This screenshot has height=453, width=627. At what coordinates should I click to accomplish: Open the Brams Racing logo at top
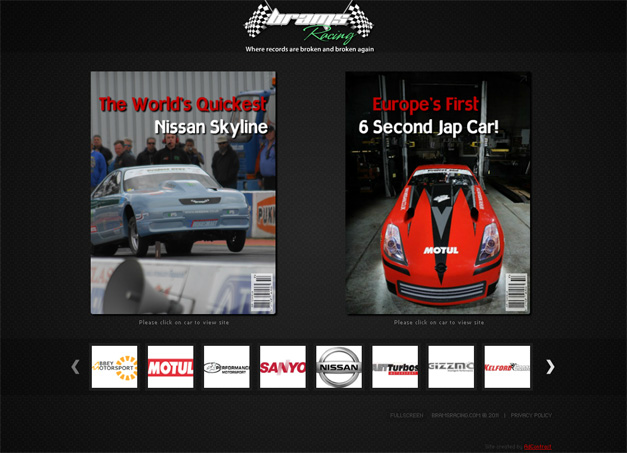pyautogui.click(x=309, y=26)
